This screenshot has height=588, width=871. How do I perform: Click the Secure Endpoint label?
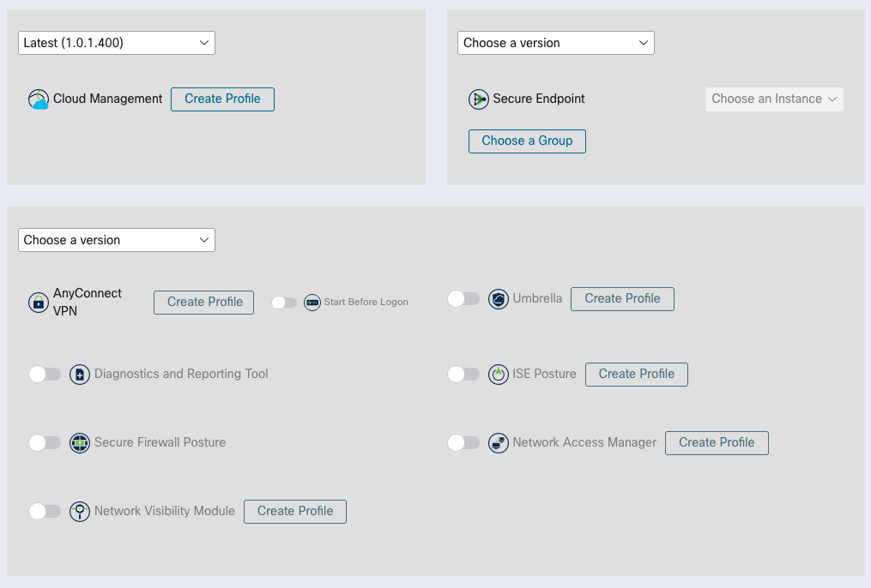click(539, 99)
